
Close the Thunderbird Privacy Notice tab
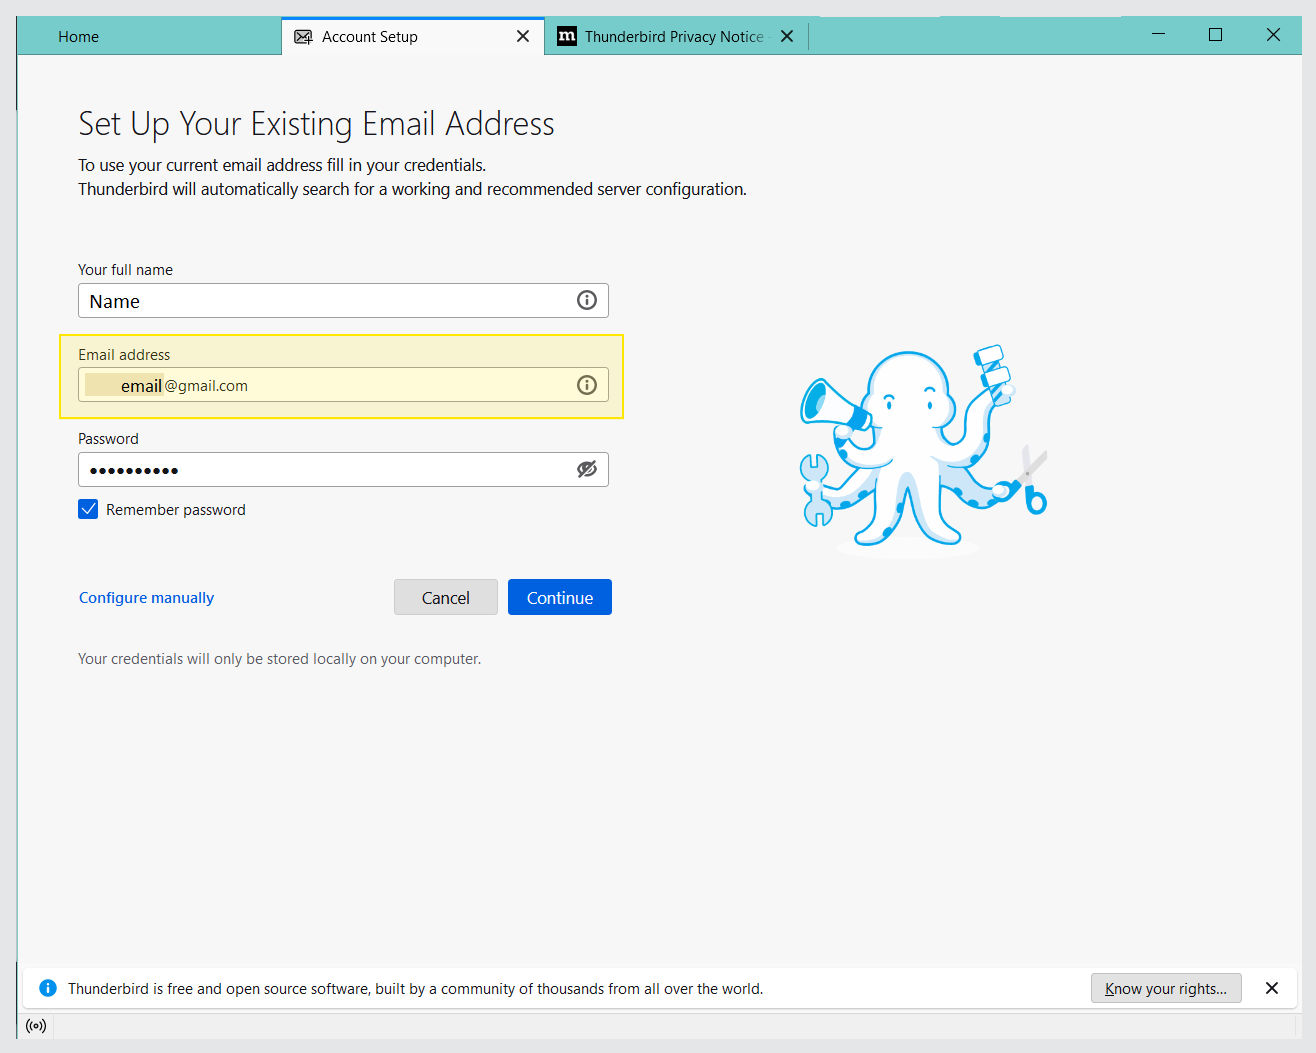pyautogui.click(x=787, y=36)
